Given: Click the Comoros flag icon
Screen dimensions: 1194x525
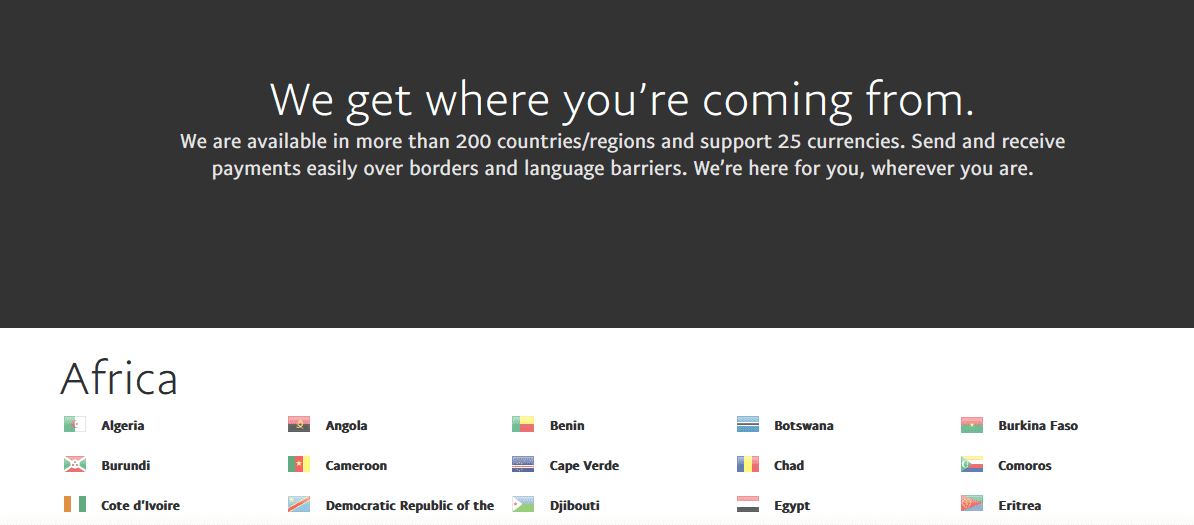Looking at the screenshot, I should [x=972, y=465].
